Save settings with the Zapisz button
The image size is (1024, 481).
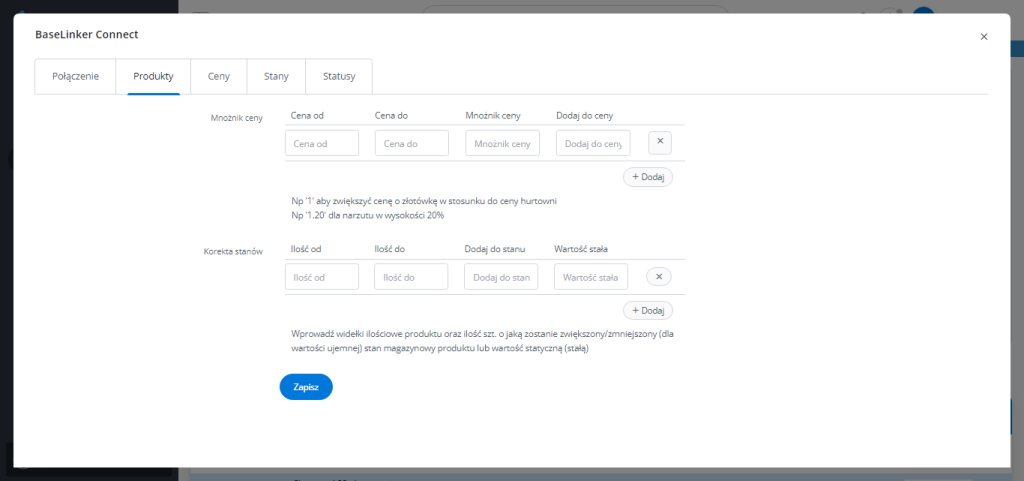click(306, 387)
